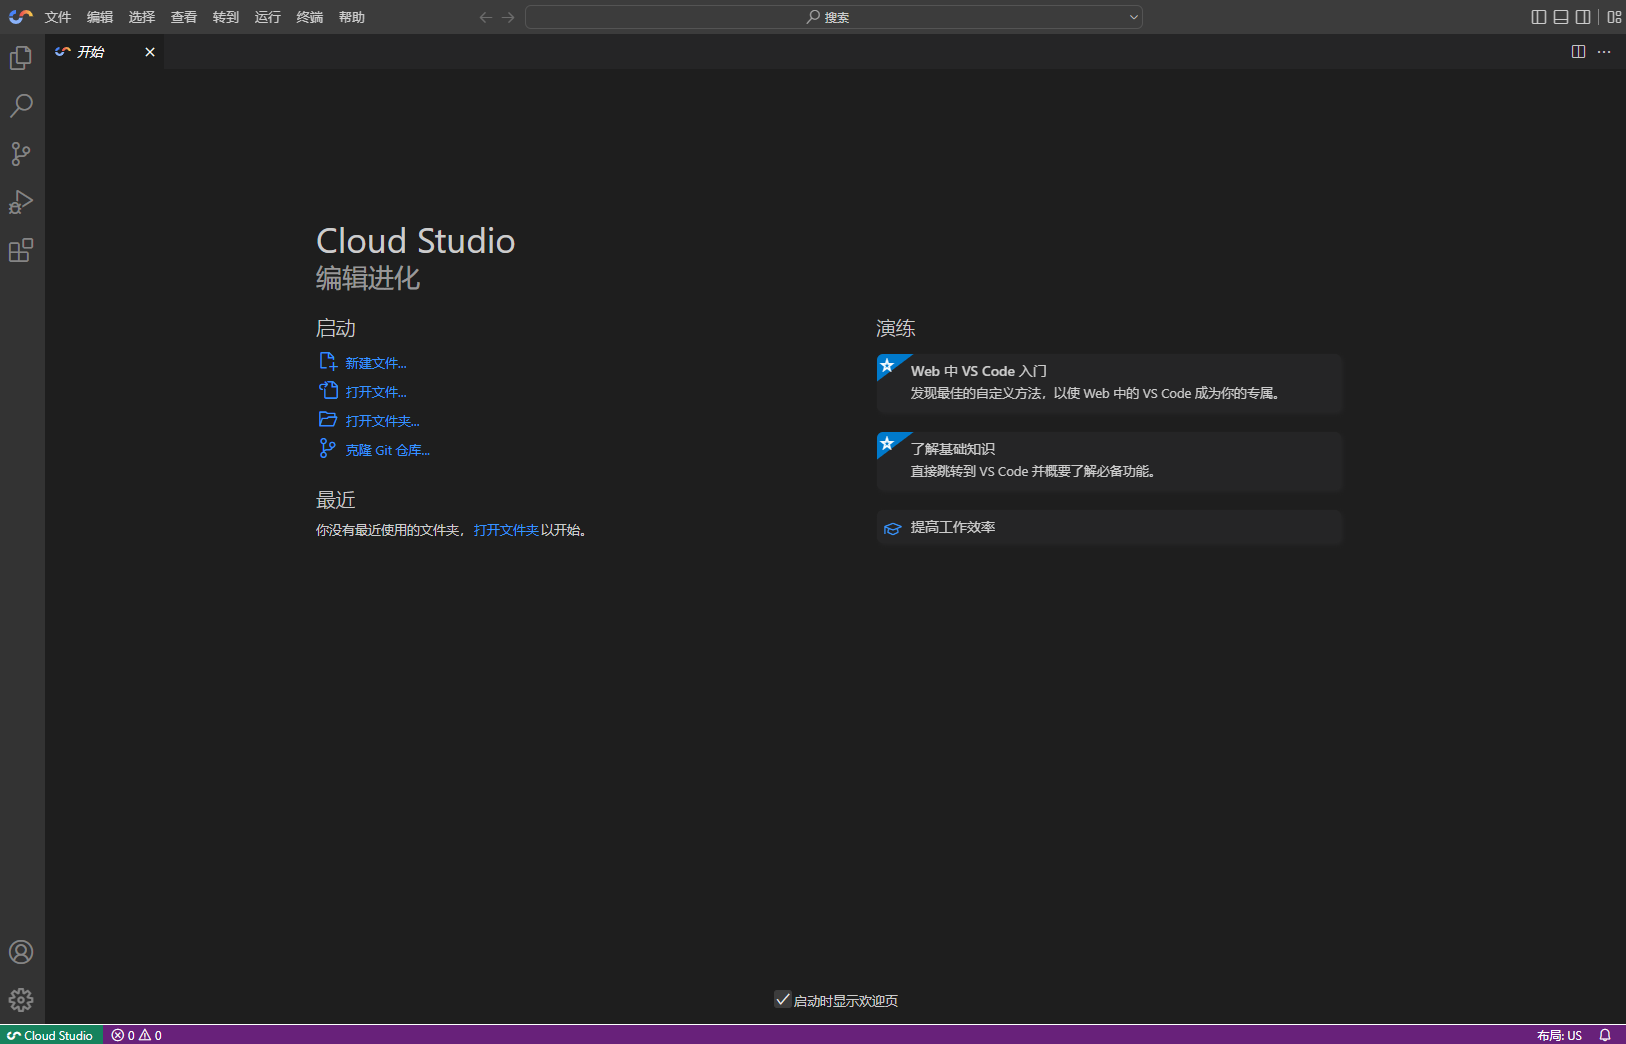This screenshot has height=1044, width=1626.
Task: Uncheck 启动时显示欢迎页 checkbox
Action: pyautogui.click(x=783, y=999)
